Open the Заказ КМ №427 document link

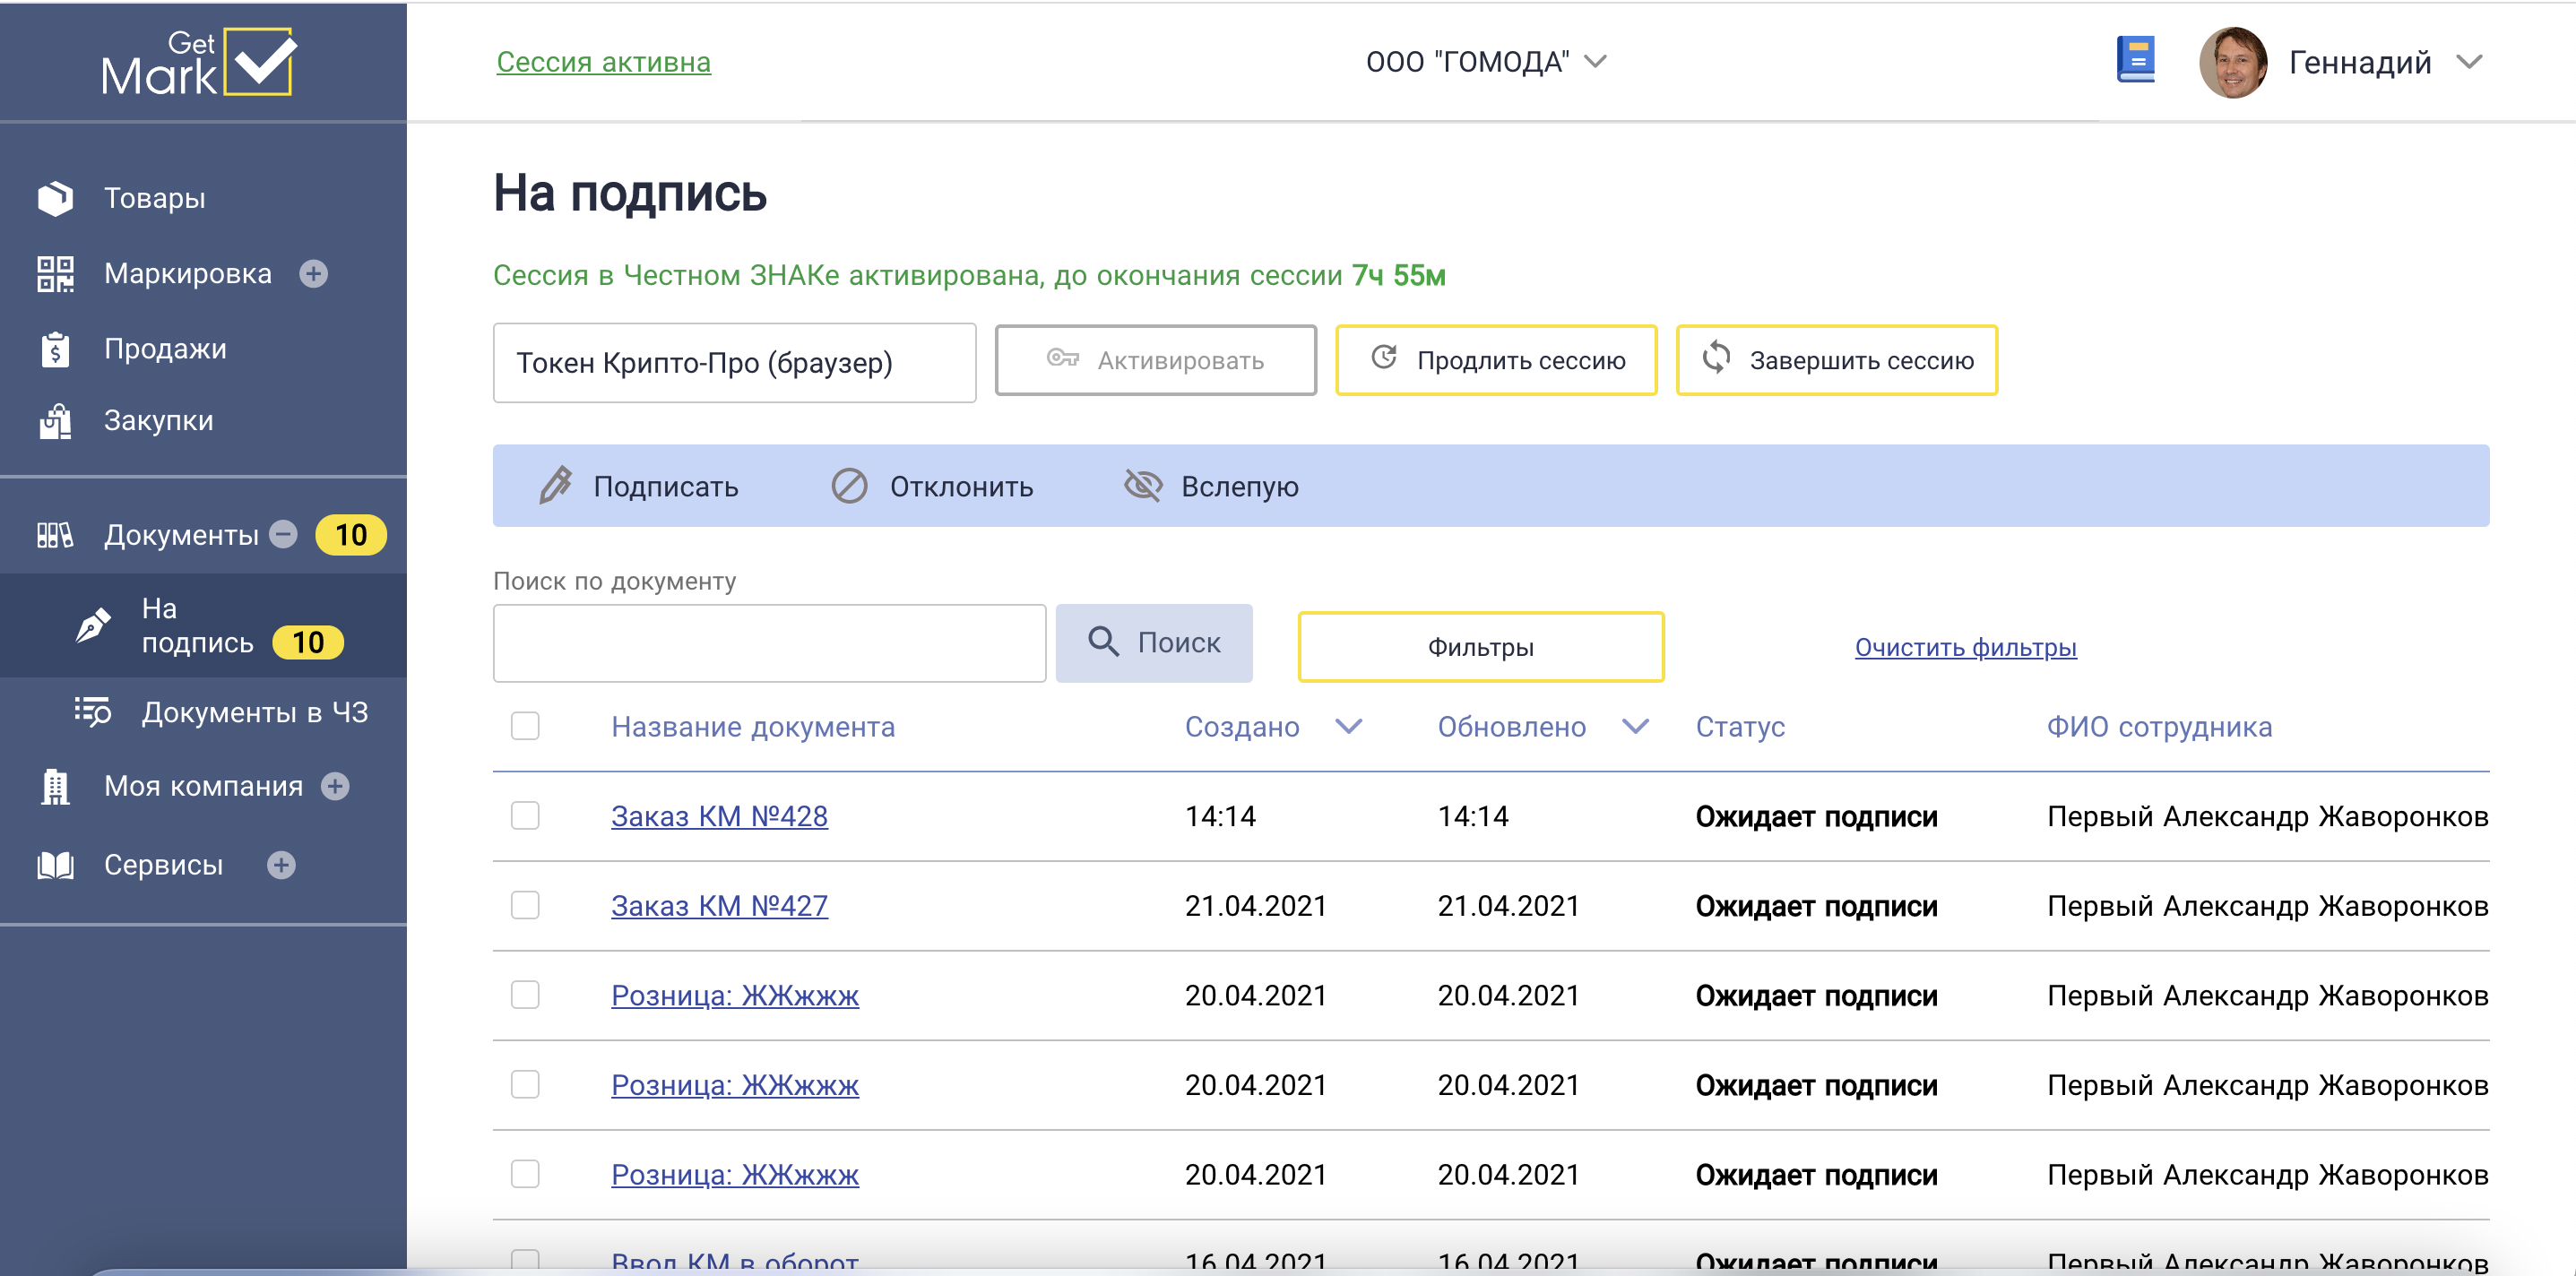pyautogui.click(x=719, y=905)
